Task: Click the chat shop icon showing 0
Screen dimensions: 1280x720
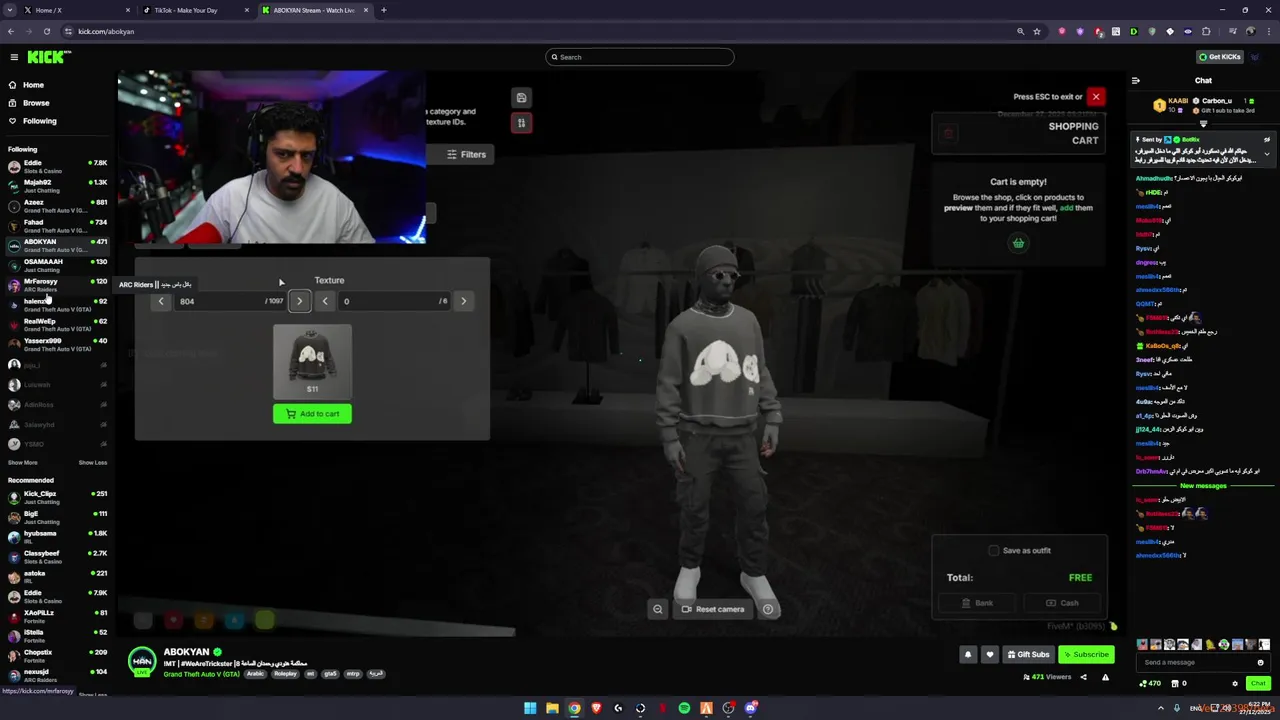Action: [1180, 684]
